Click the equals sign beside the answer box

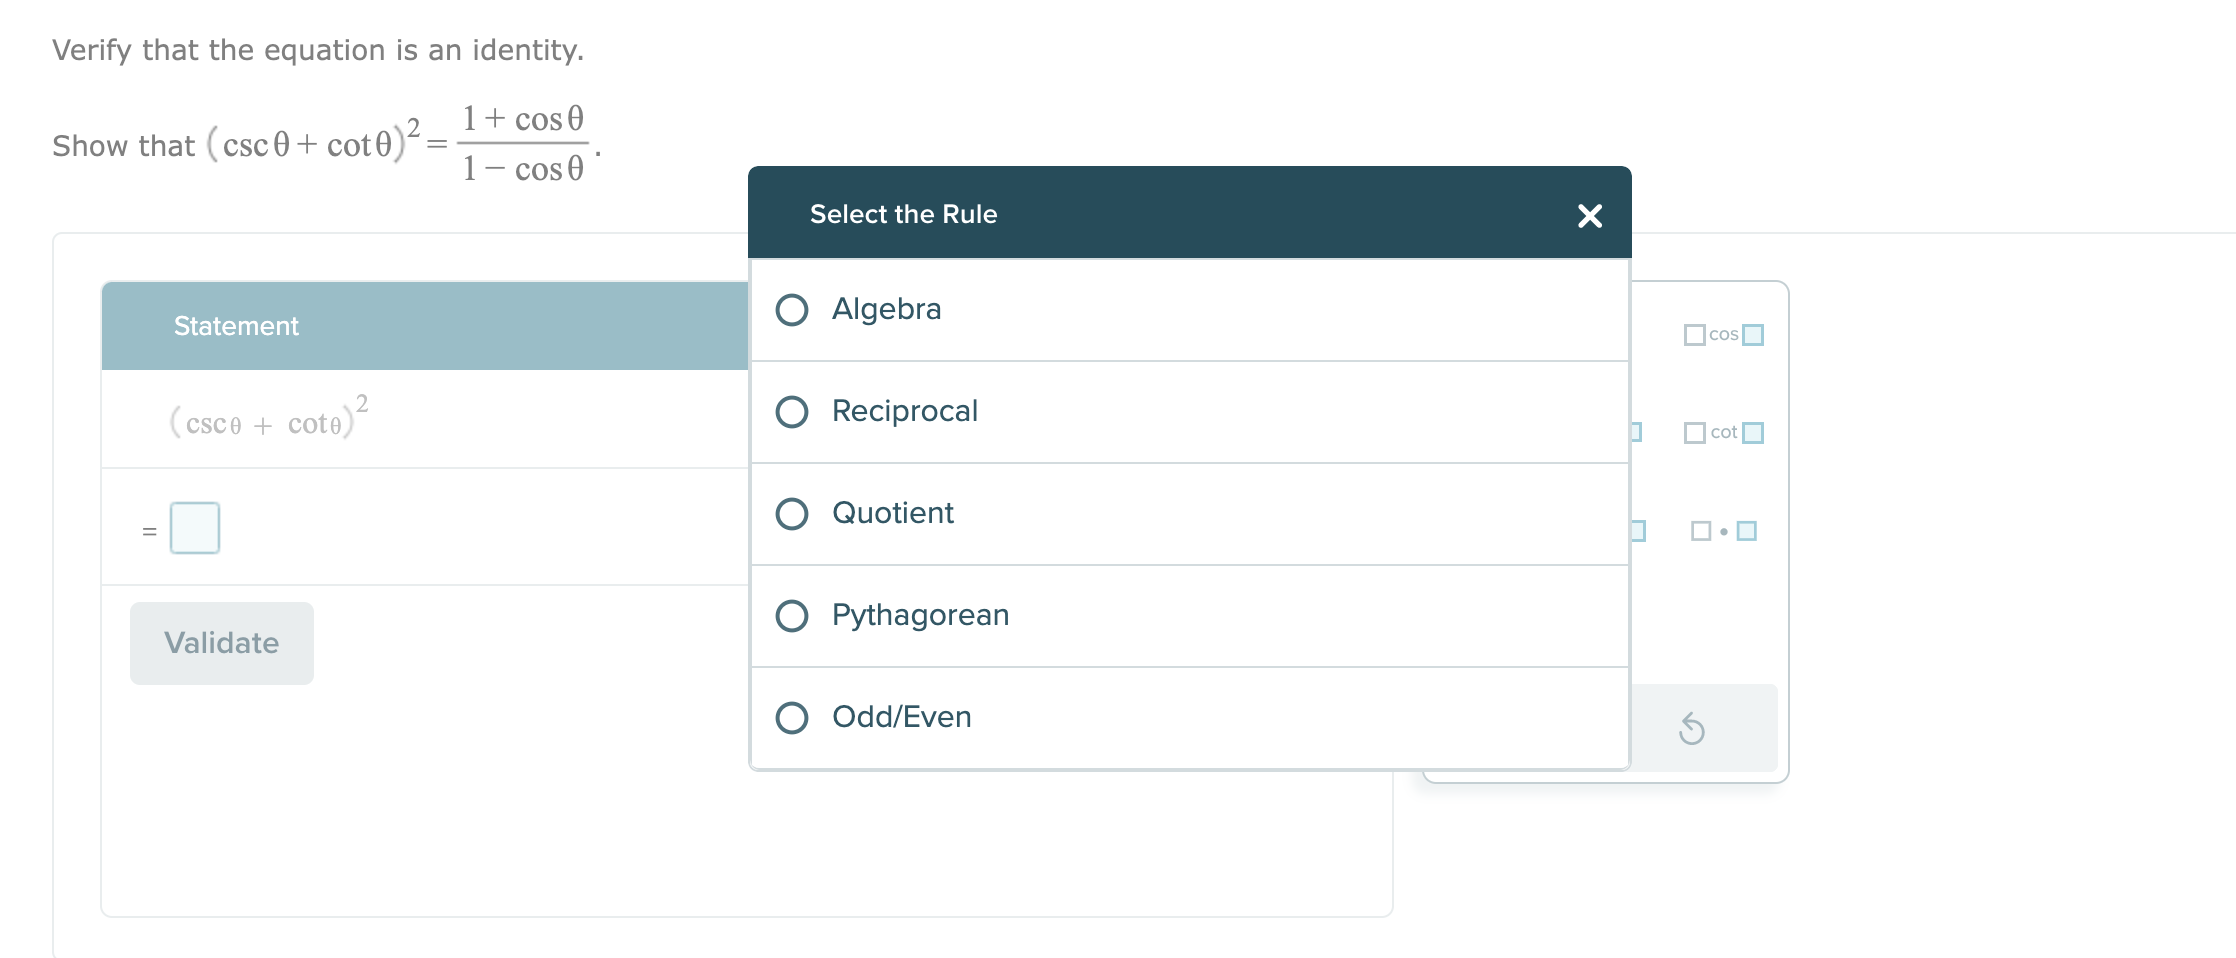149,531
